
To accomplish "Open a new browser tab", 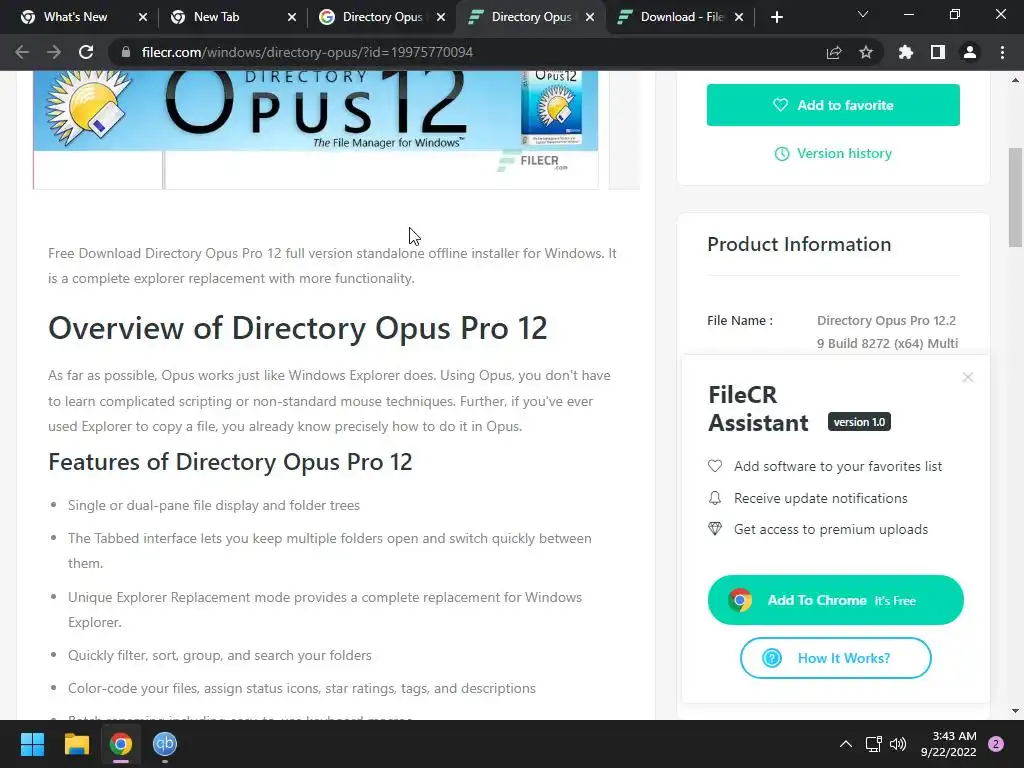I will point(776,17).
